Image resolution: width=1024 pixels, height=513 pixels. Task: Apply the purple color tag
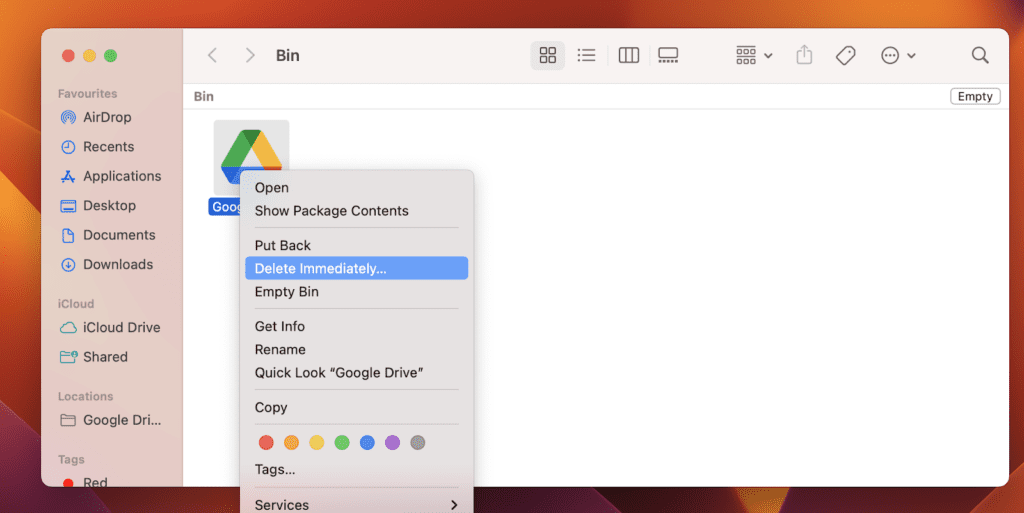(392, 442)
